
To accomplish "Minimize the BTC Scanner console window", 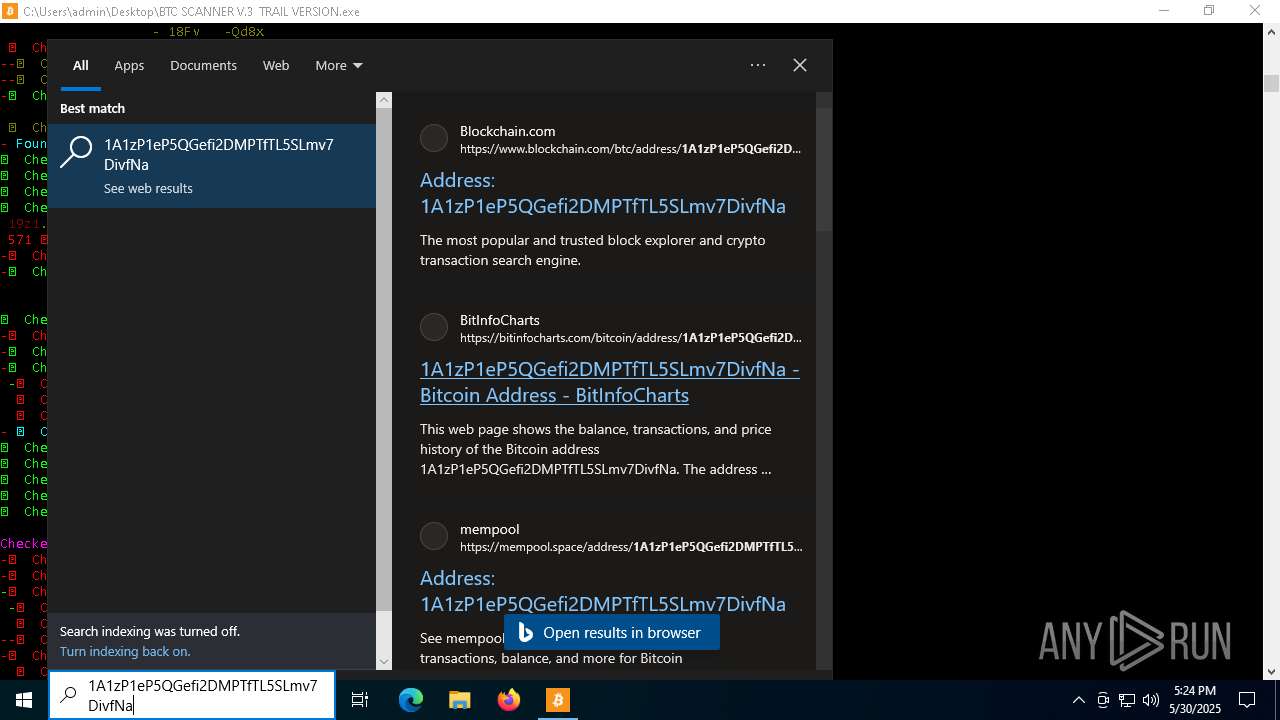I will 1164,11.
